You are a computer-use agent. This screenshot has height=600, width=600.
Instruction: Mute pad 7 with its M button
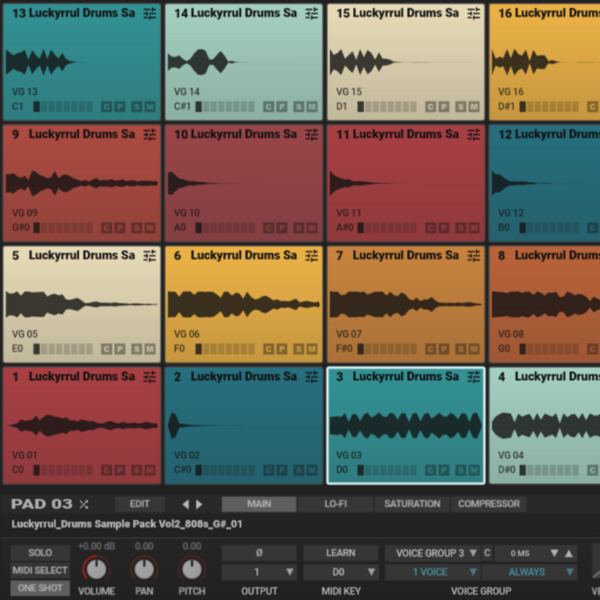point(474,349)
